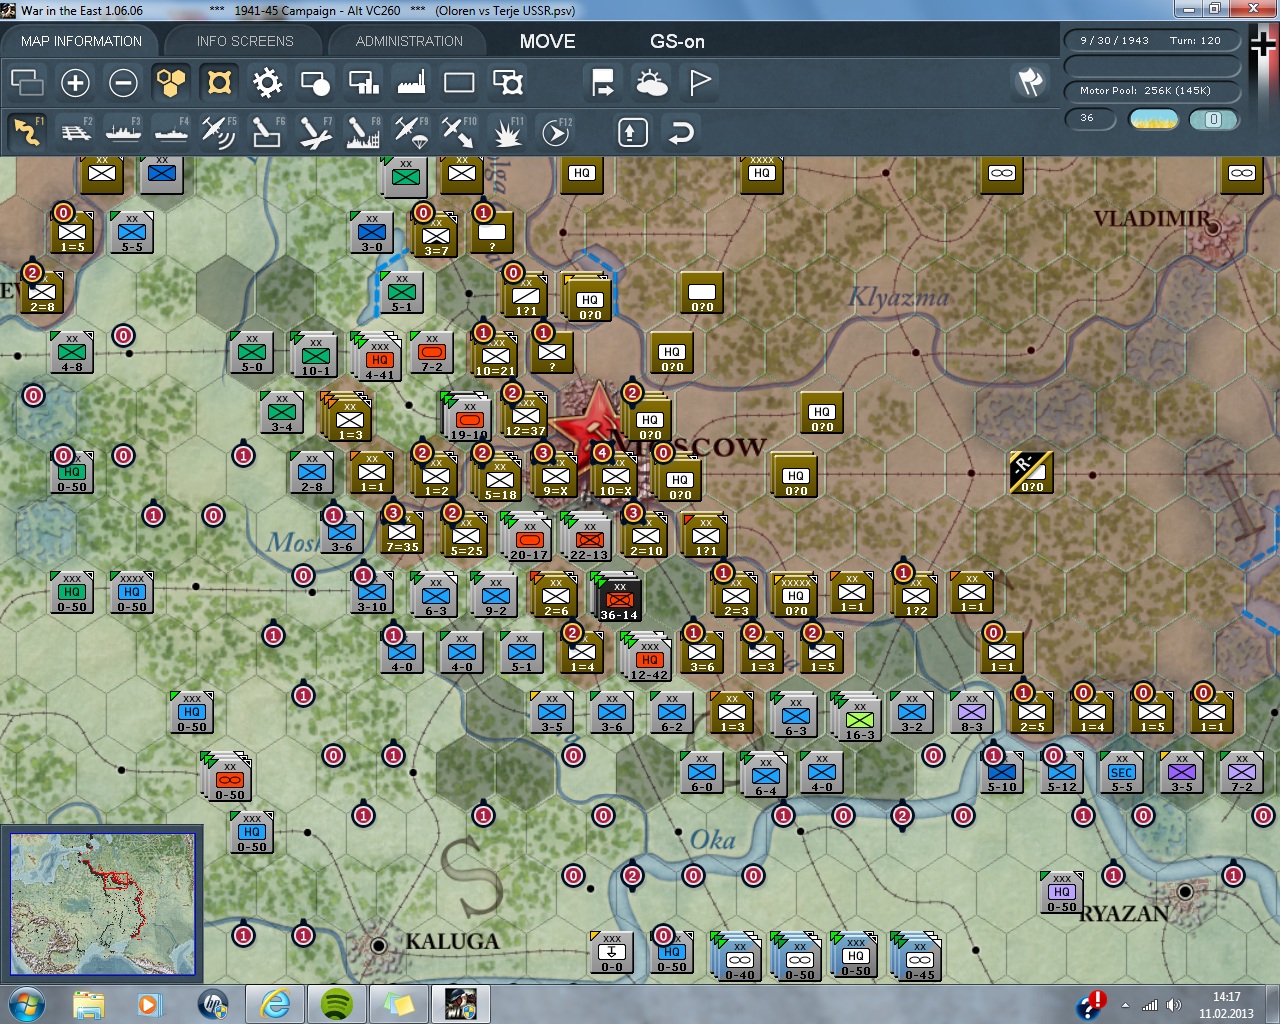1280x1024 pixels.
Task: Click the Motor Pool 256K (145K) readout
Action: coord(1151,91)
